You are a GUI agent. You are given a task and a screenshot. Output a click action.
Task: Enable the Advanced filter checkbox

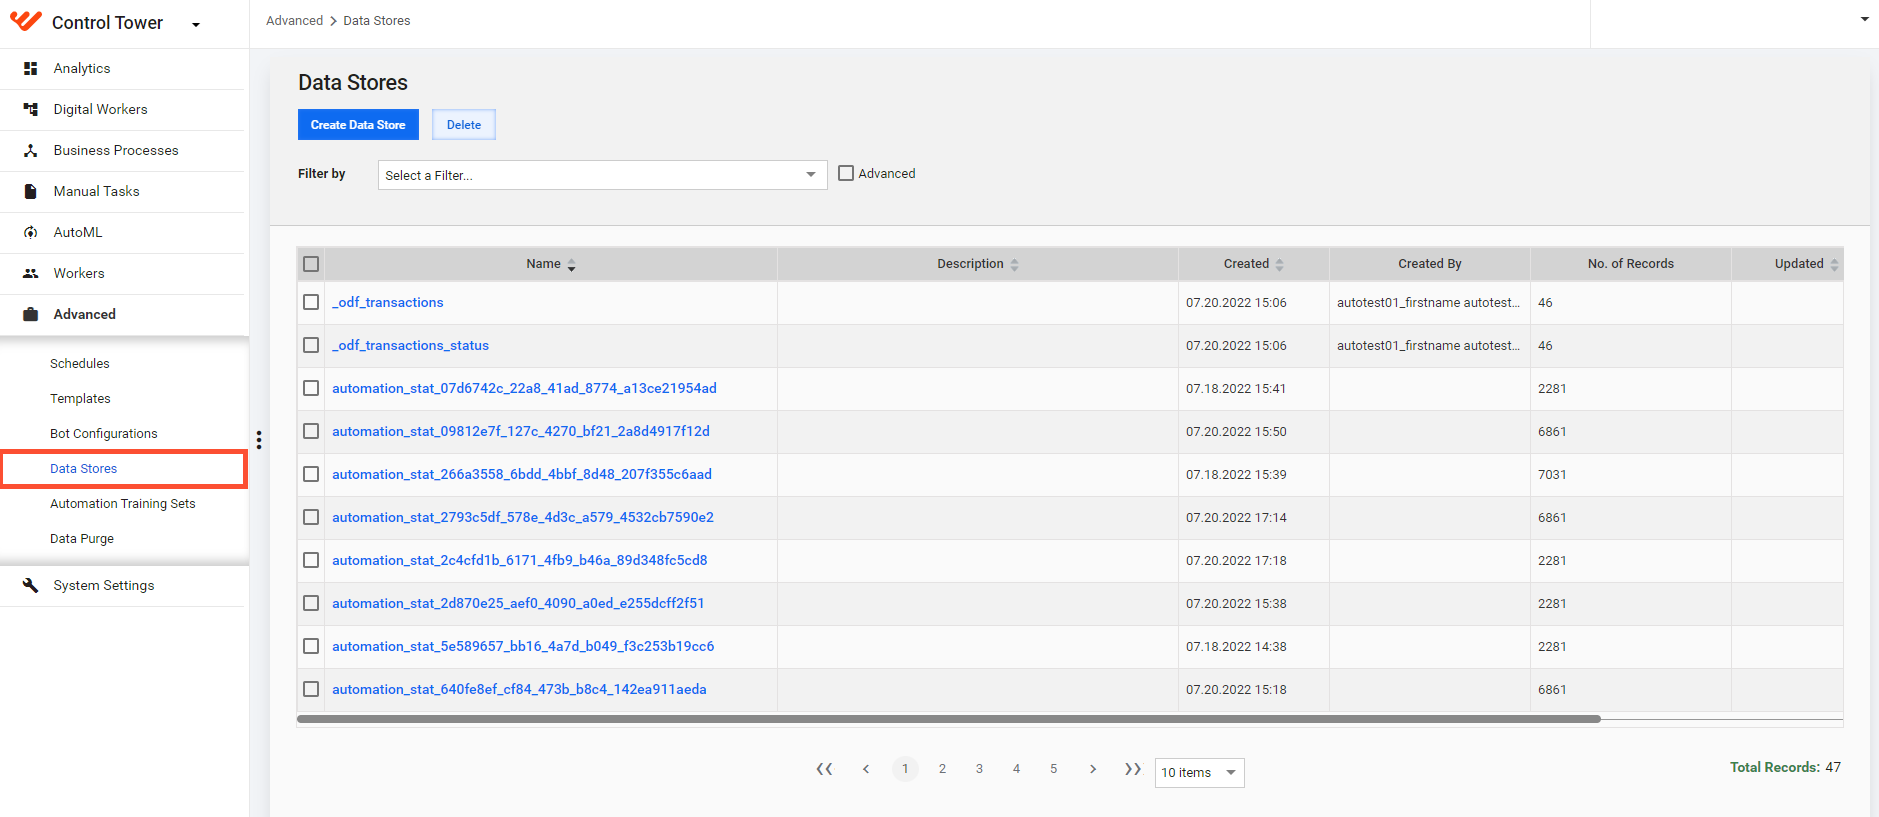coord(846,173)
